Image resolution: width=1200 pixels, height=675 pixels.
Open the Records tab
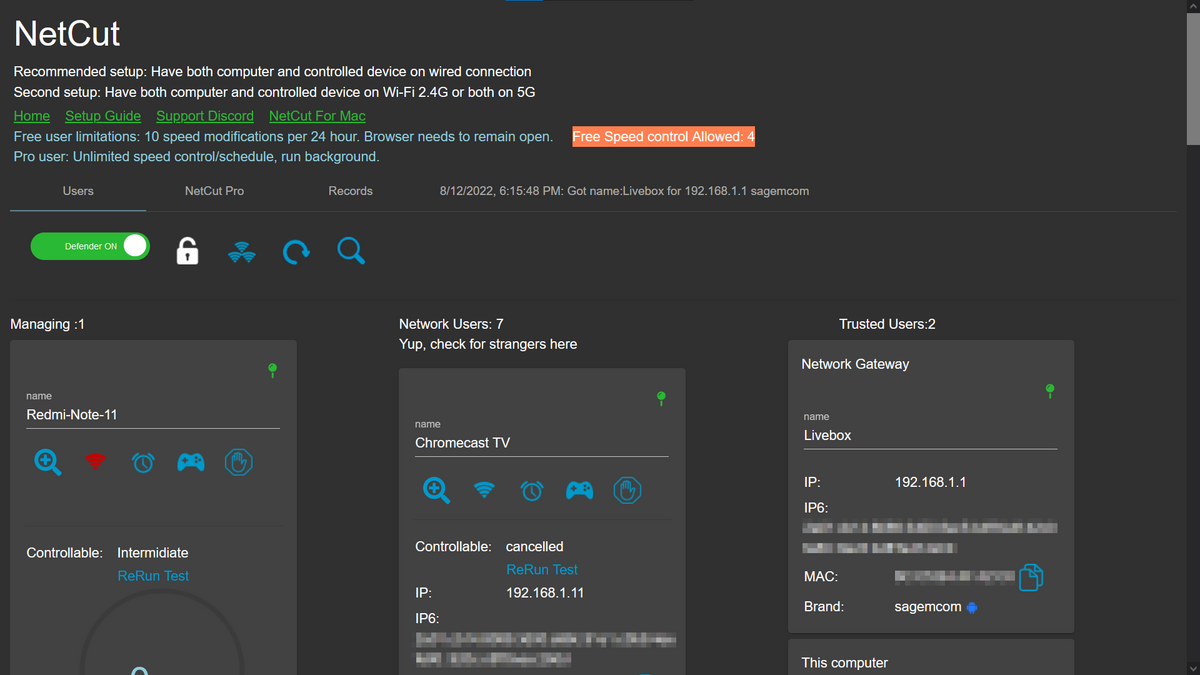tap(350, 191)
